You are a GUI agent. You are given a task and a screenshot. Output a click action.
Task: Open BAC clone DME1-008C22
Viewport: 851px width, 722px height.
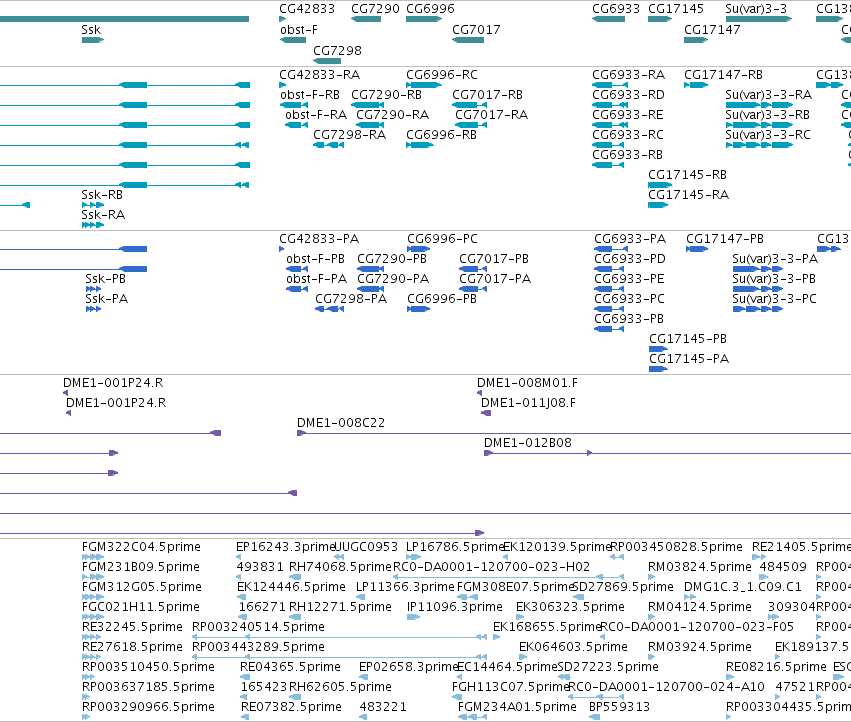[x=341, y=423]
